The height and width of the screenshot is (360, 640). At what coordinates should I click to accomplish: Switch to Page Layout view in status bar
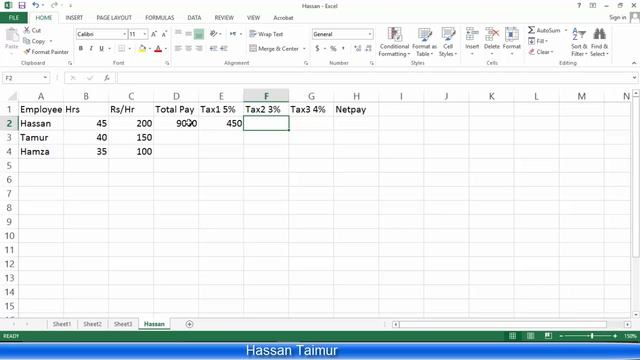point(530,336)
